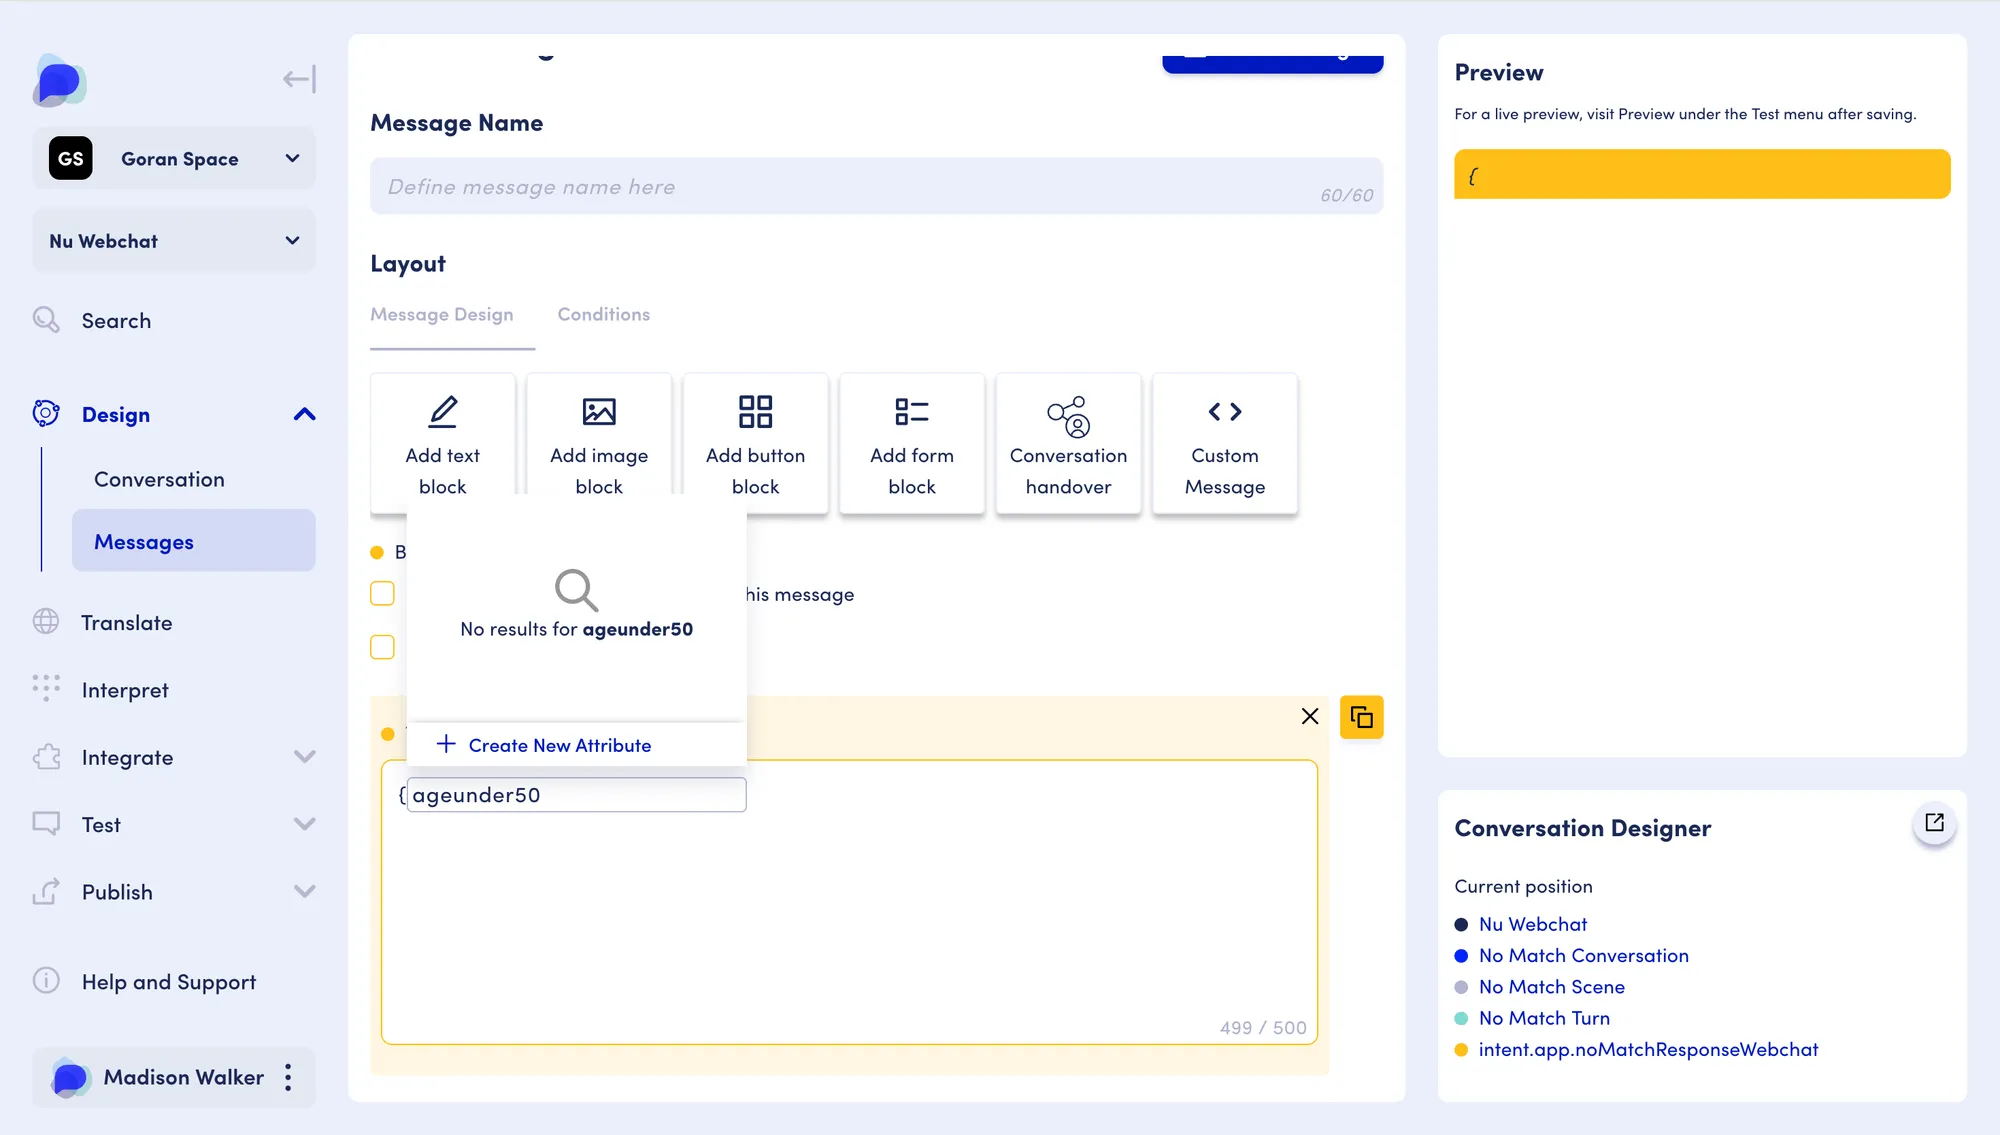Click Create New Attribute

(559, 745)
